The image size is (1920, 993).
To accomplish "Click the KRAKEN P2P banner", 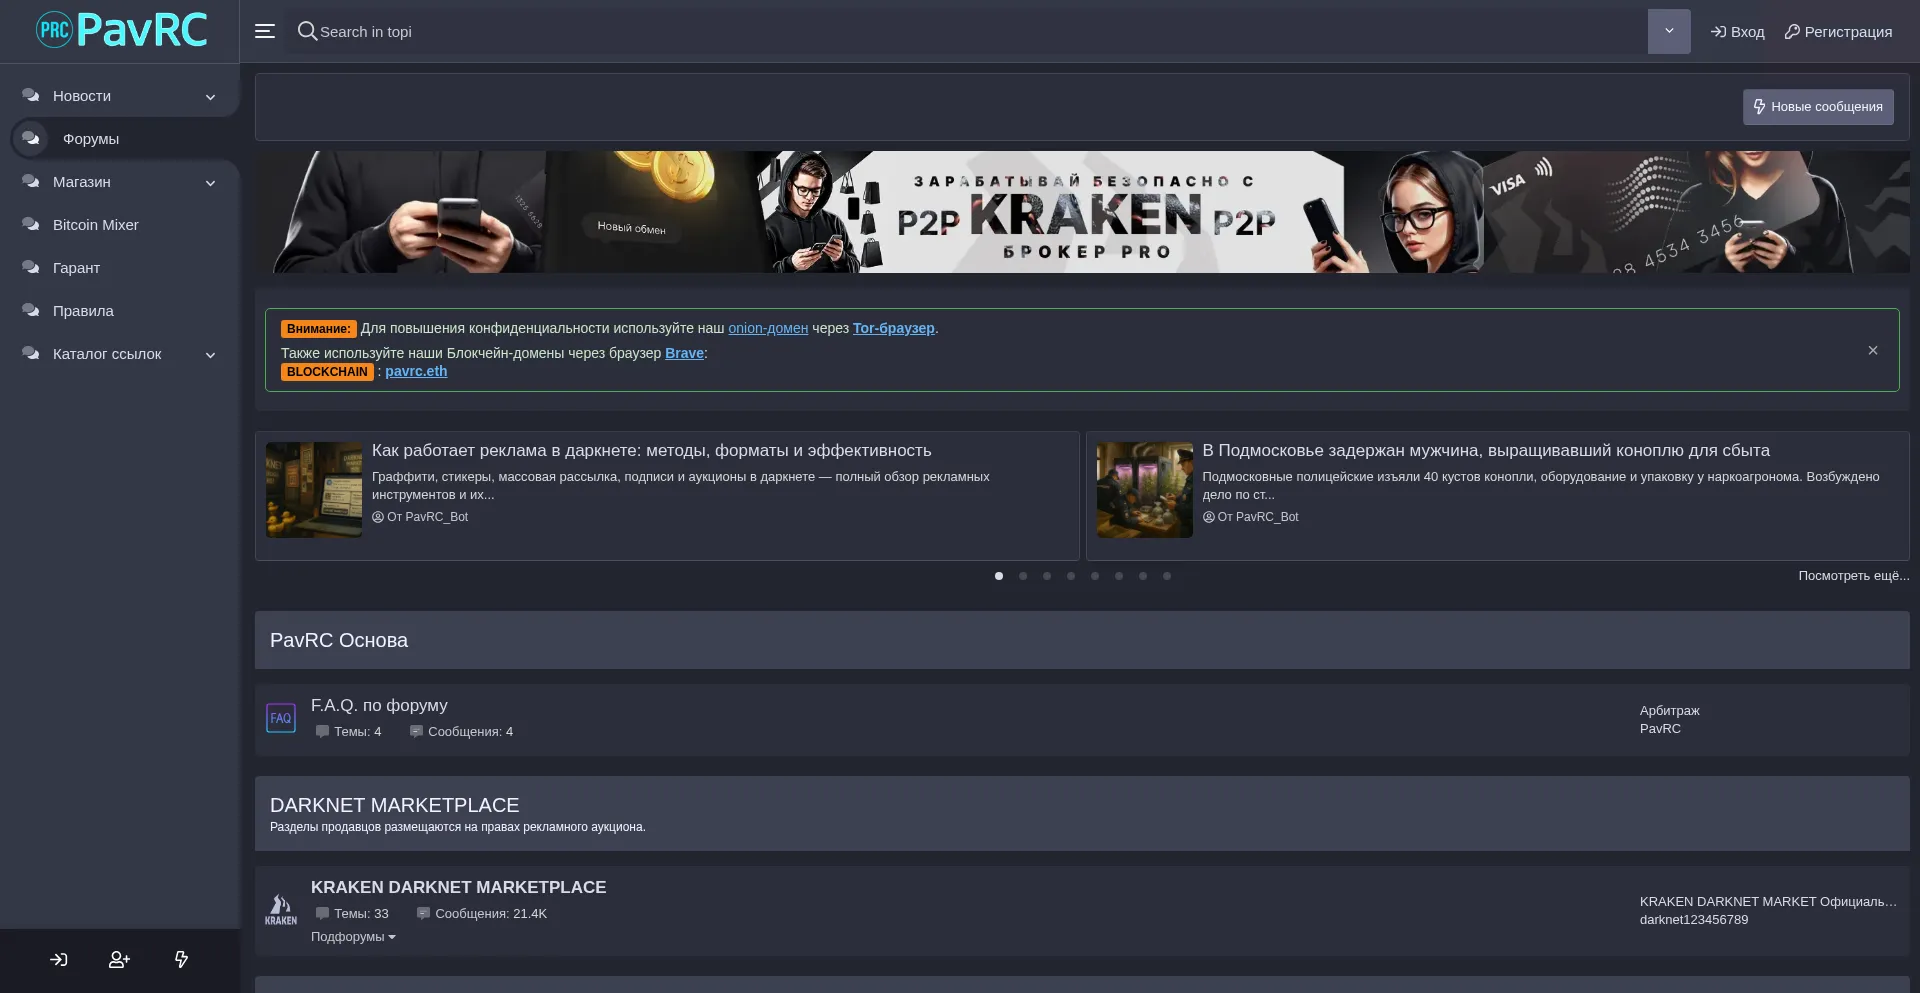I will (x=1082, y=212).
